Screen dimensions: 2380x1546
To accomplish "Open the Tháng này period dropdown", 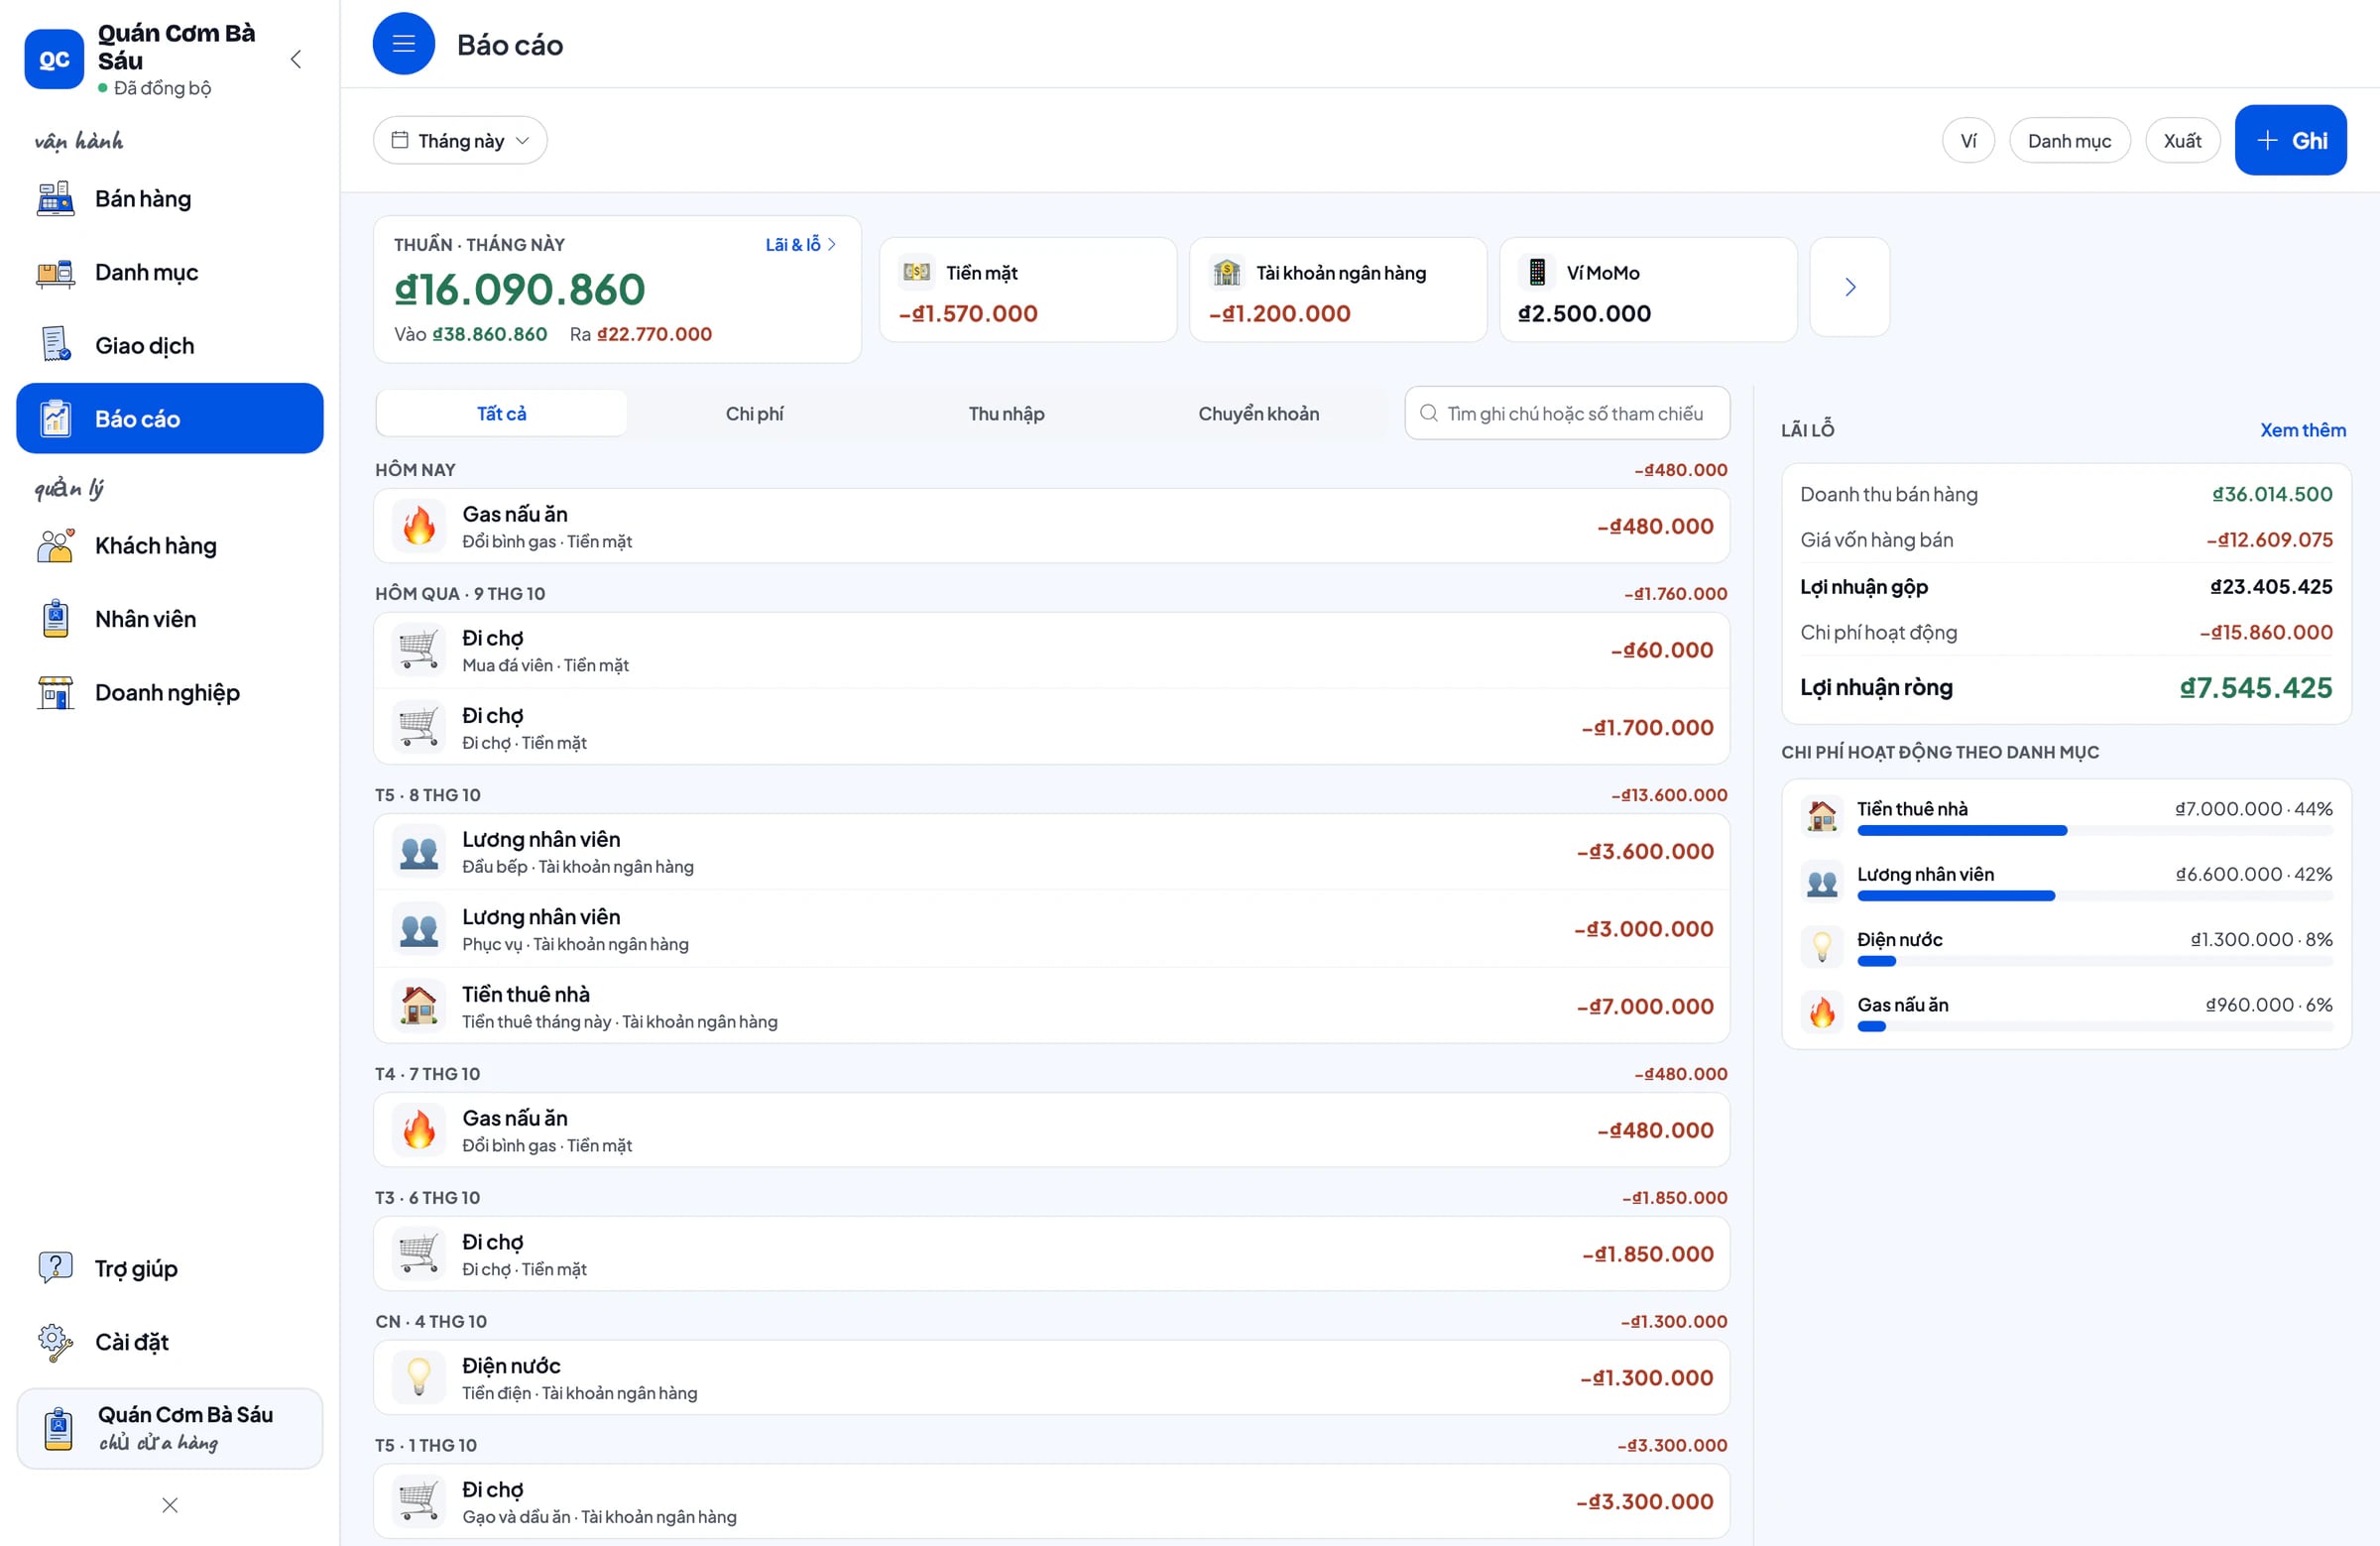I will point(460,141).
